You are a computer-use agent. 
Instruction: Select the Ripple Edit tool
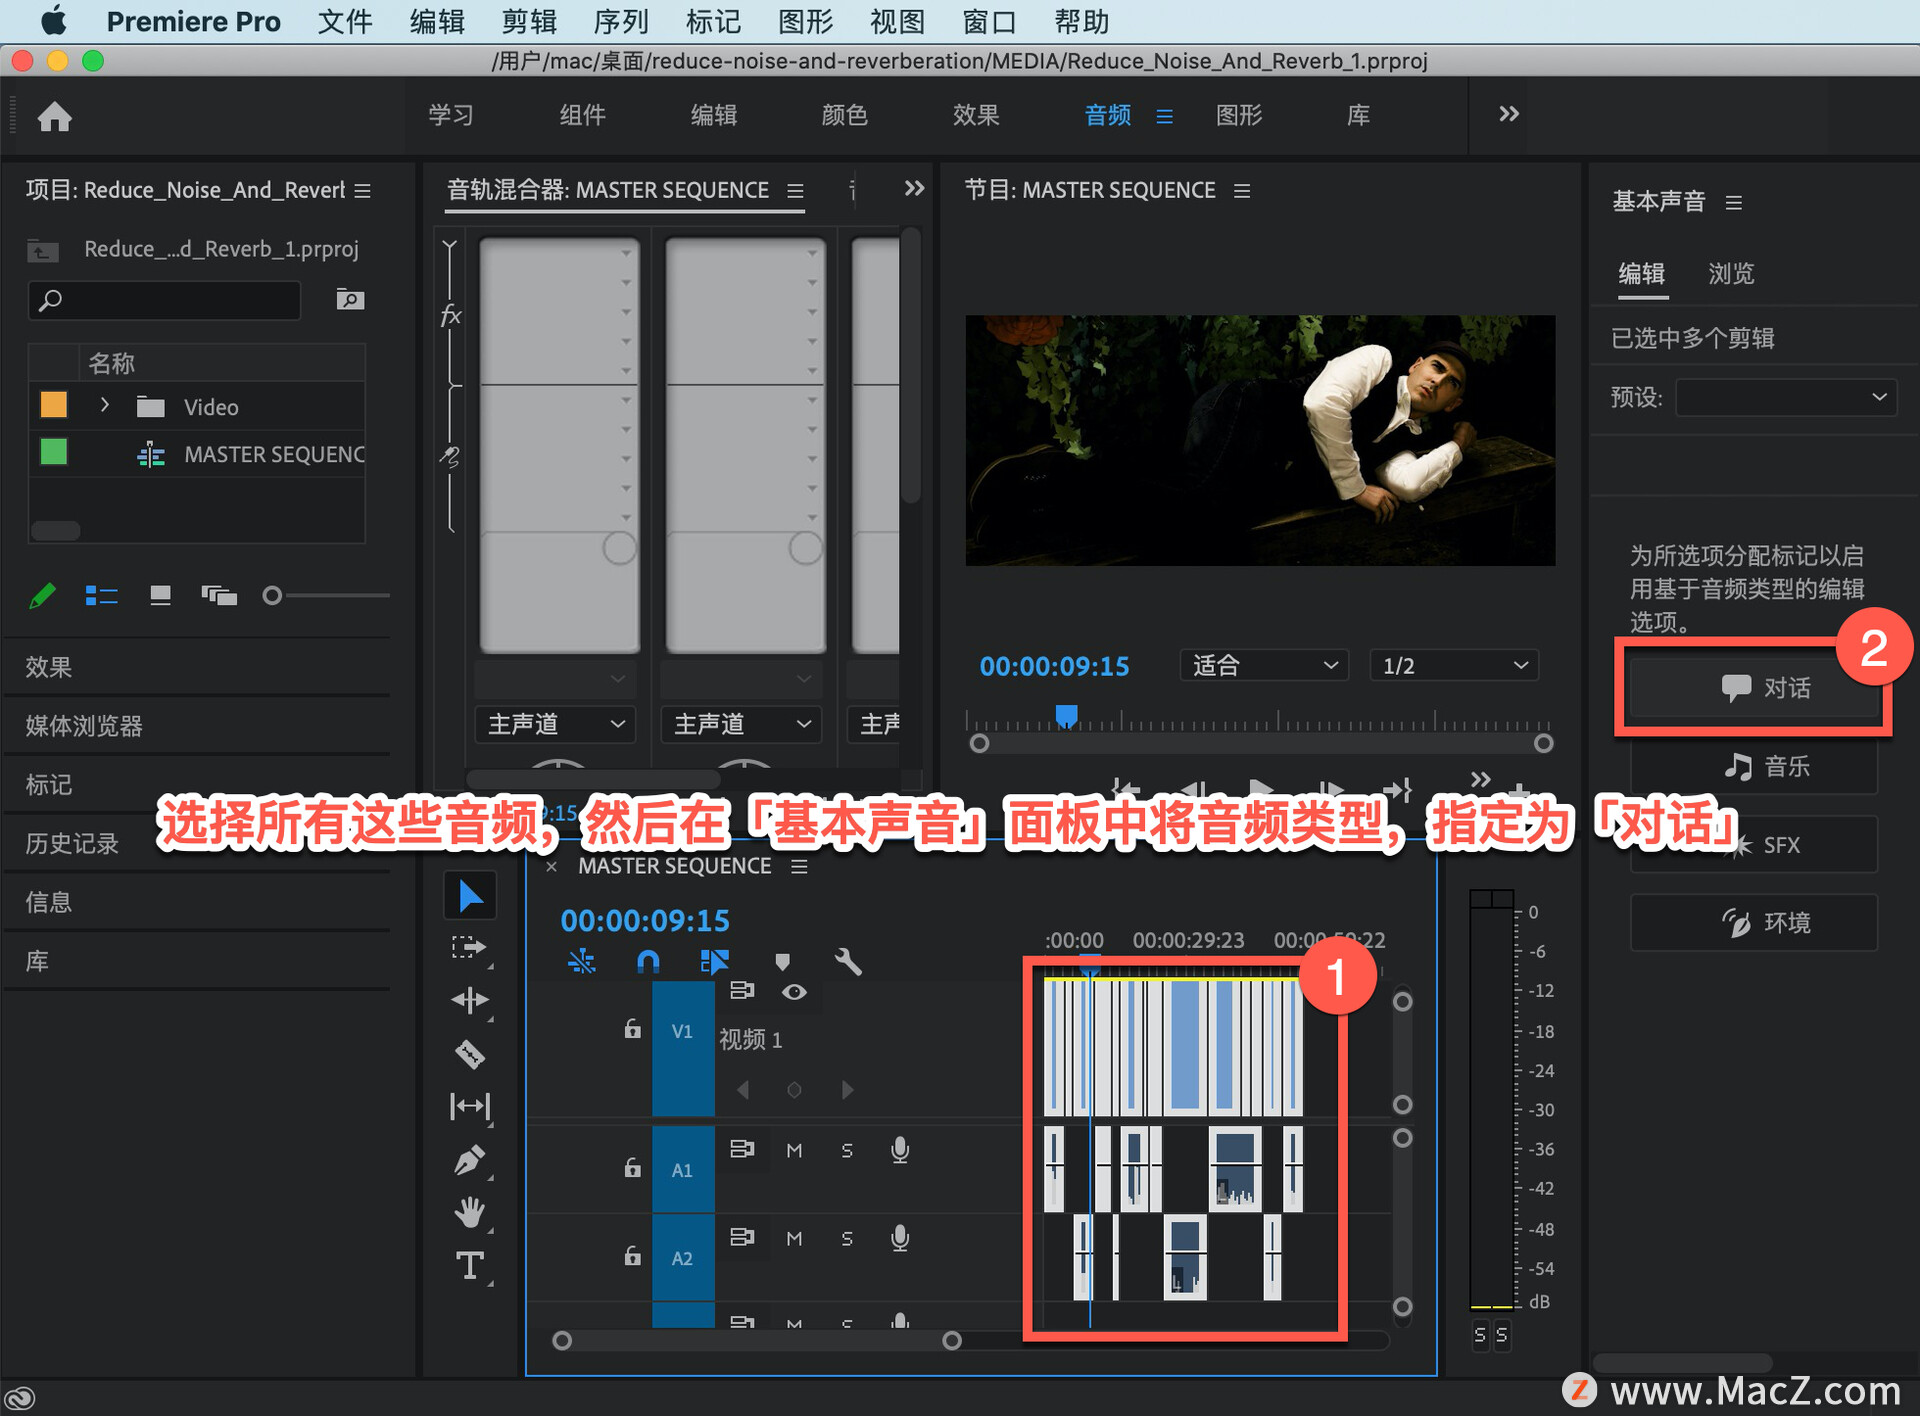pyautogui.click(x=470, y=1000)
